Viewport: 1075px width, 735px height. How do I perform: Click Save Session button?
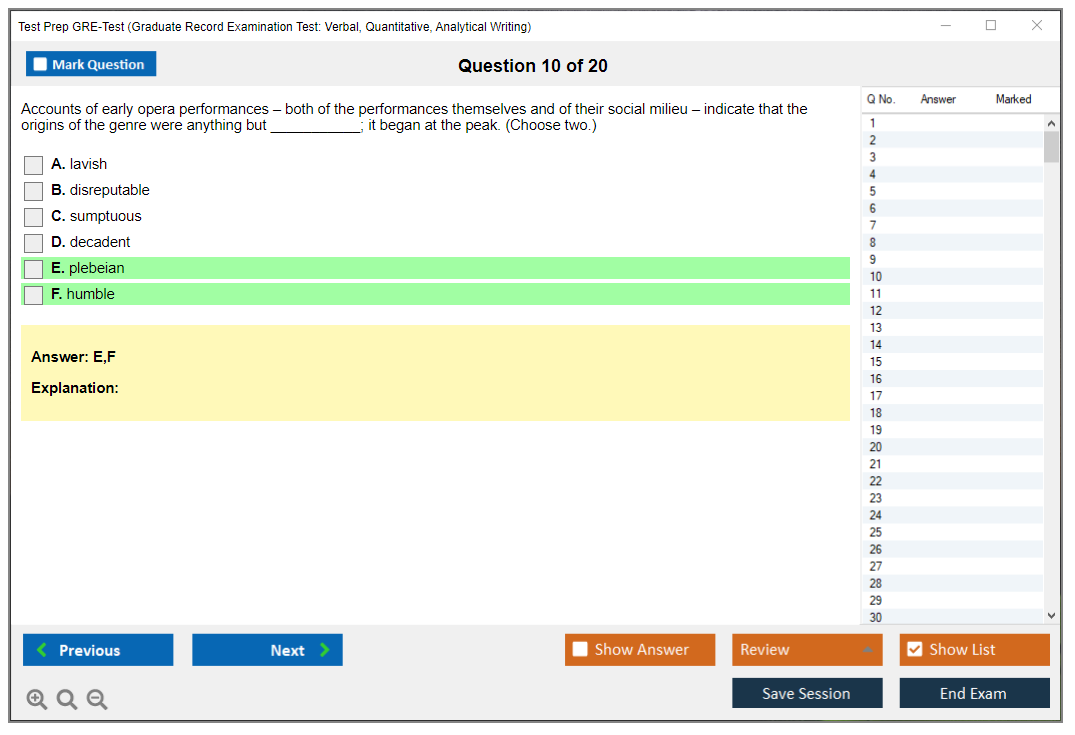[806, 693]
